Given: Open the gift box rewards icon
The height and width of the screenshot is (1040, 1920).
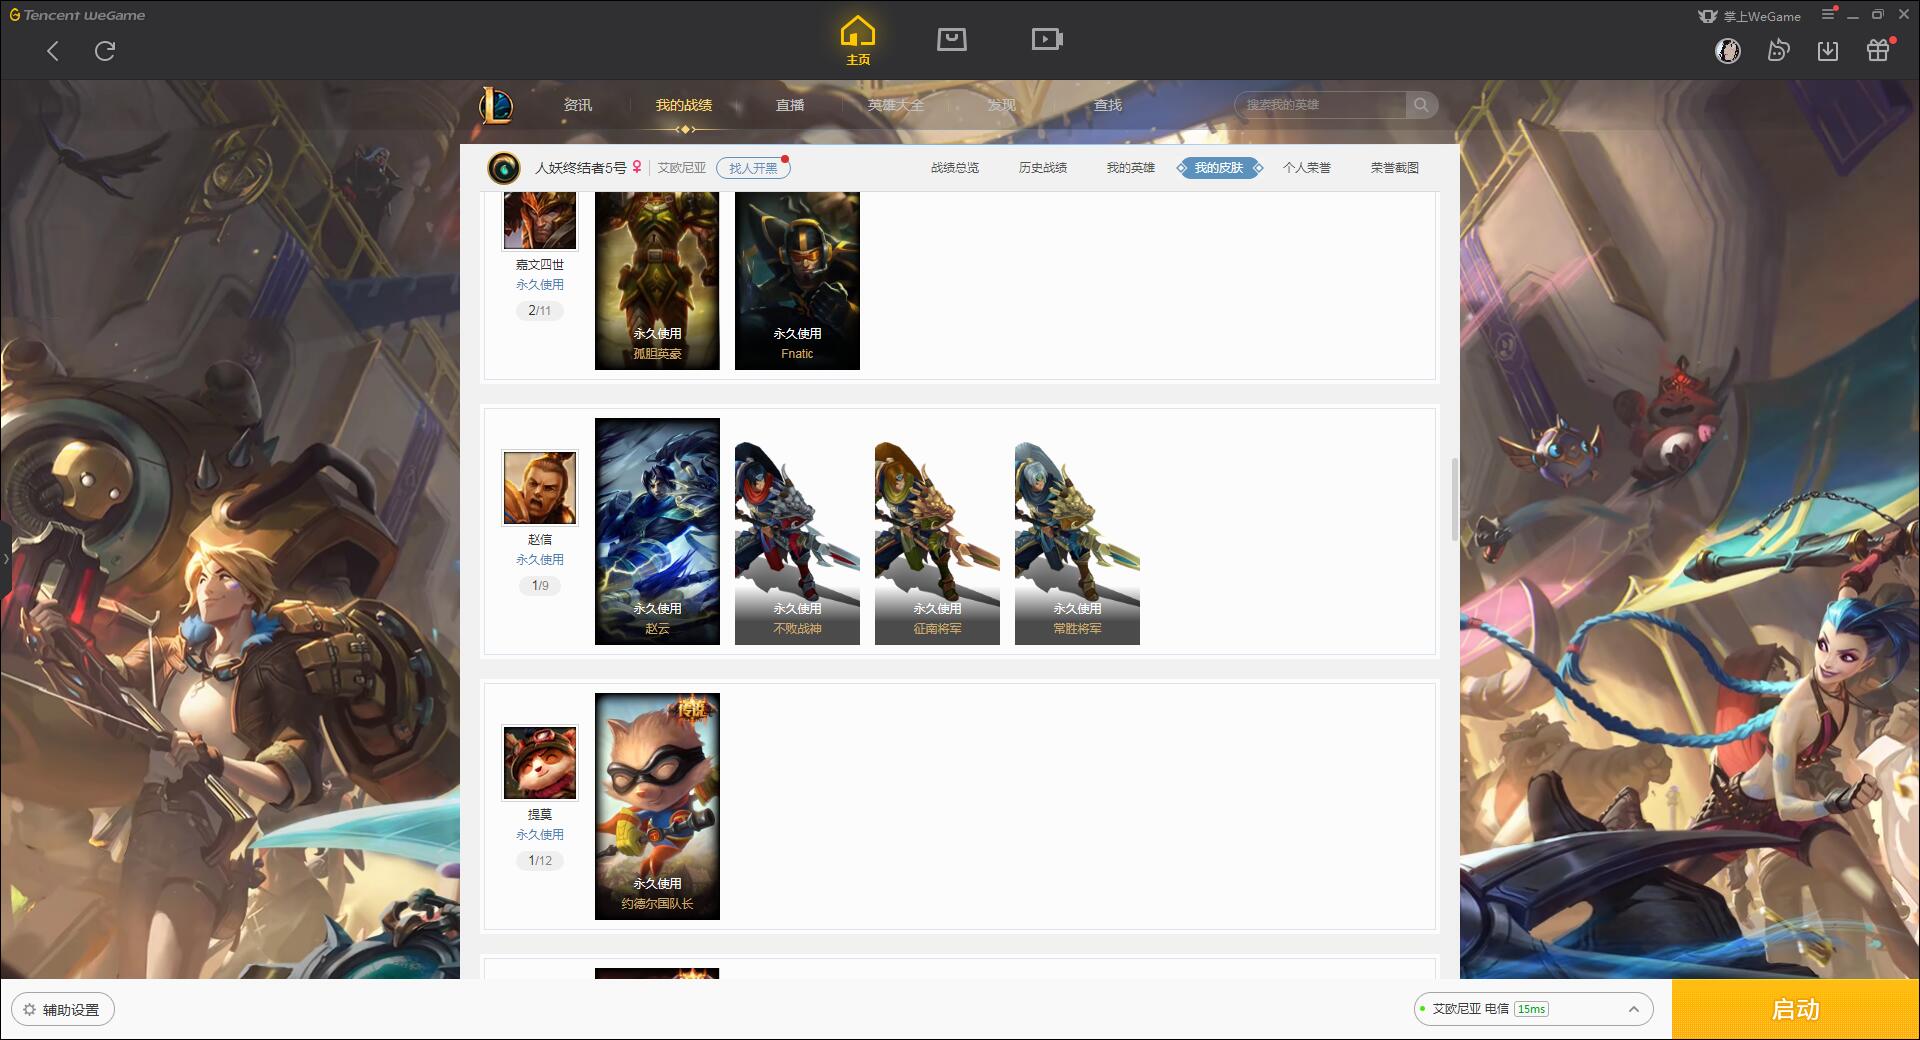Looking at the screenshot, I should [1879, 50].
